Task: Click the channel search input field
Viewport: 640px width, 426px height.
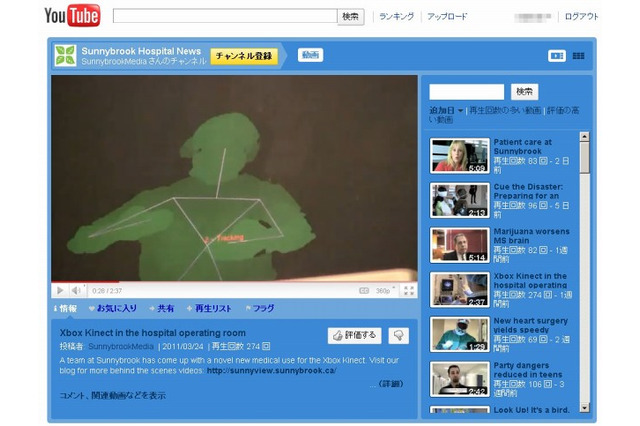Action: (467, 92)
